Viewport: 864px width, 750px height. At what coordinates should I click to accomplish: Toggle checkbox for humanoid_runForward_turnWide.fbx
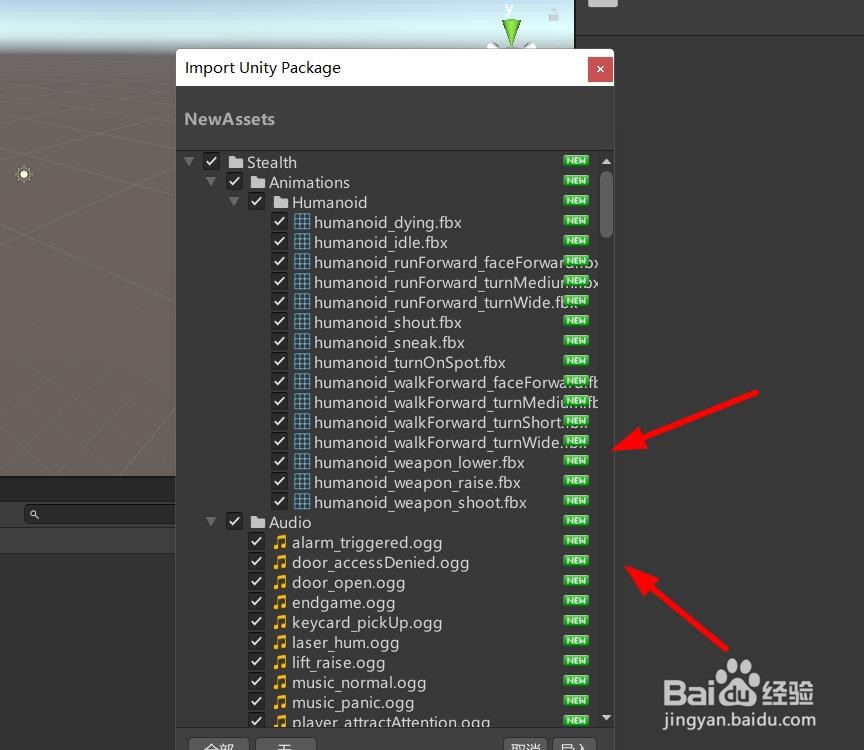point(279,301)
